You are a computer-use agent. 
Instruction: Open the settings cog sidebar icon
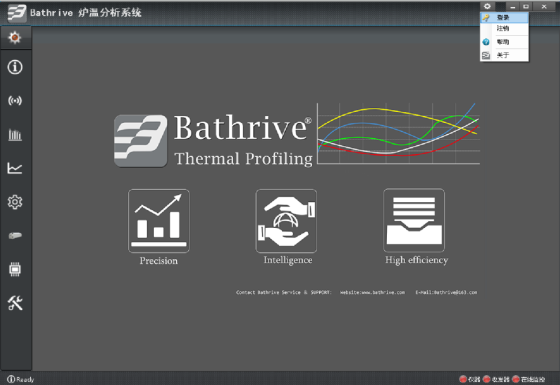[15, 202]
